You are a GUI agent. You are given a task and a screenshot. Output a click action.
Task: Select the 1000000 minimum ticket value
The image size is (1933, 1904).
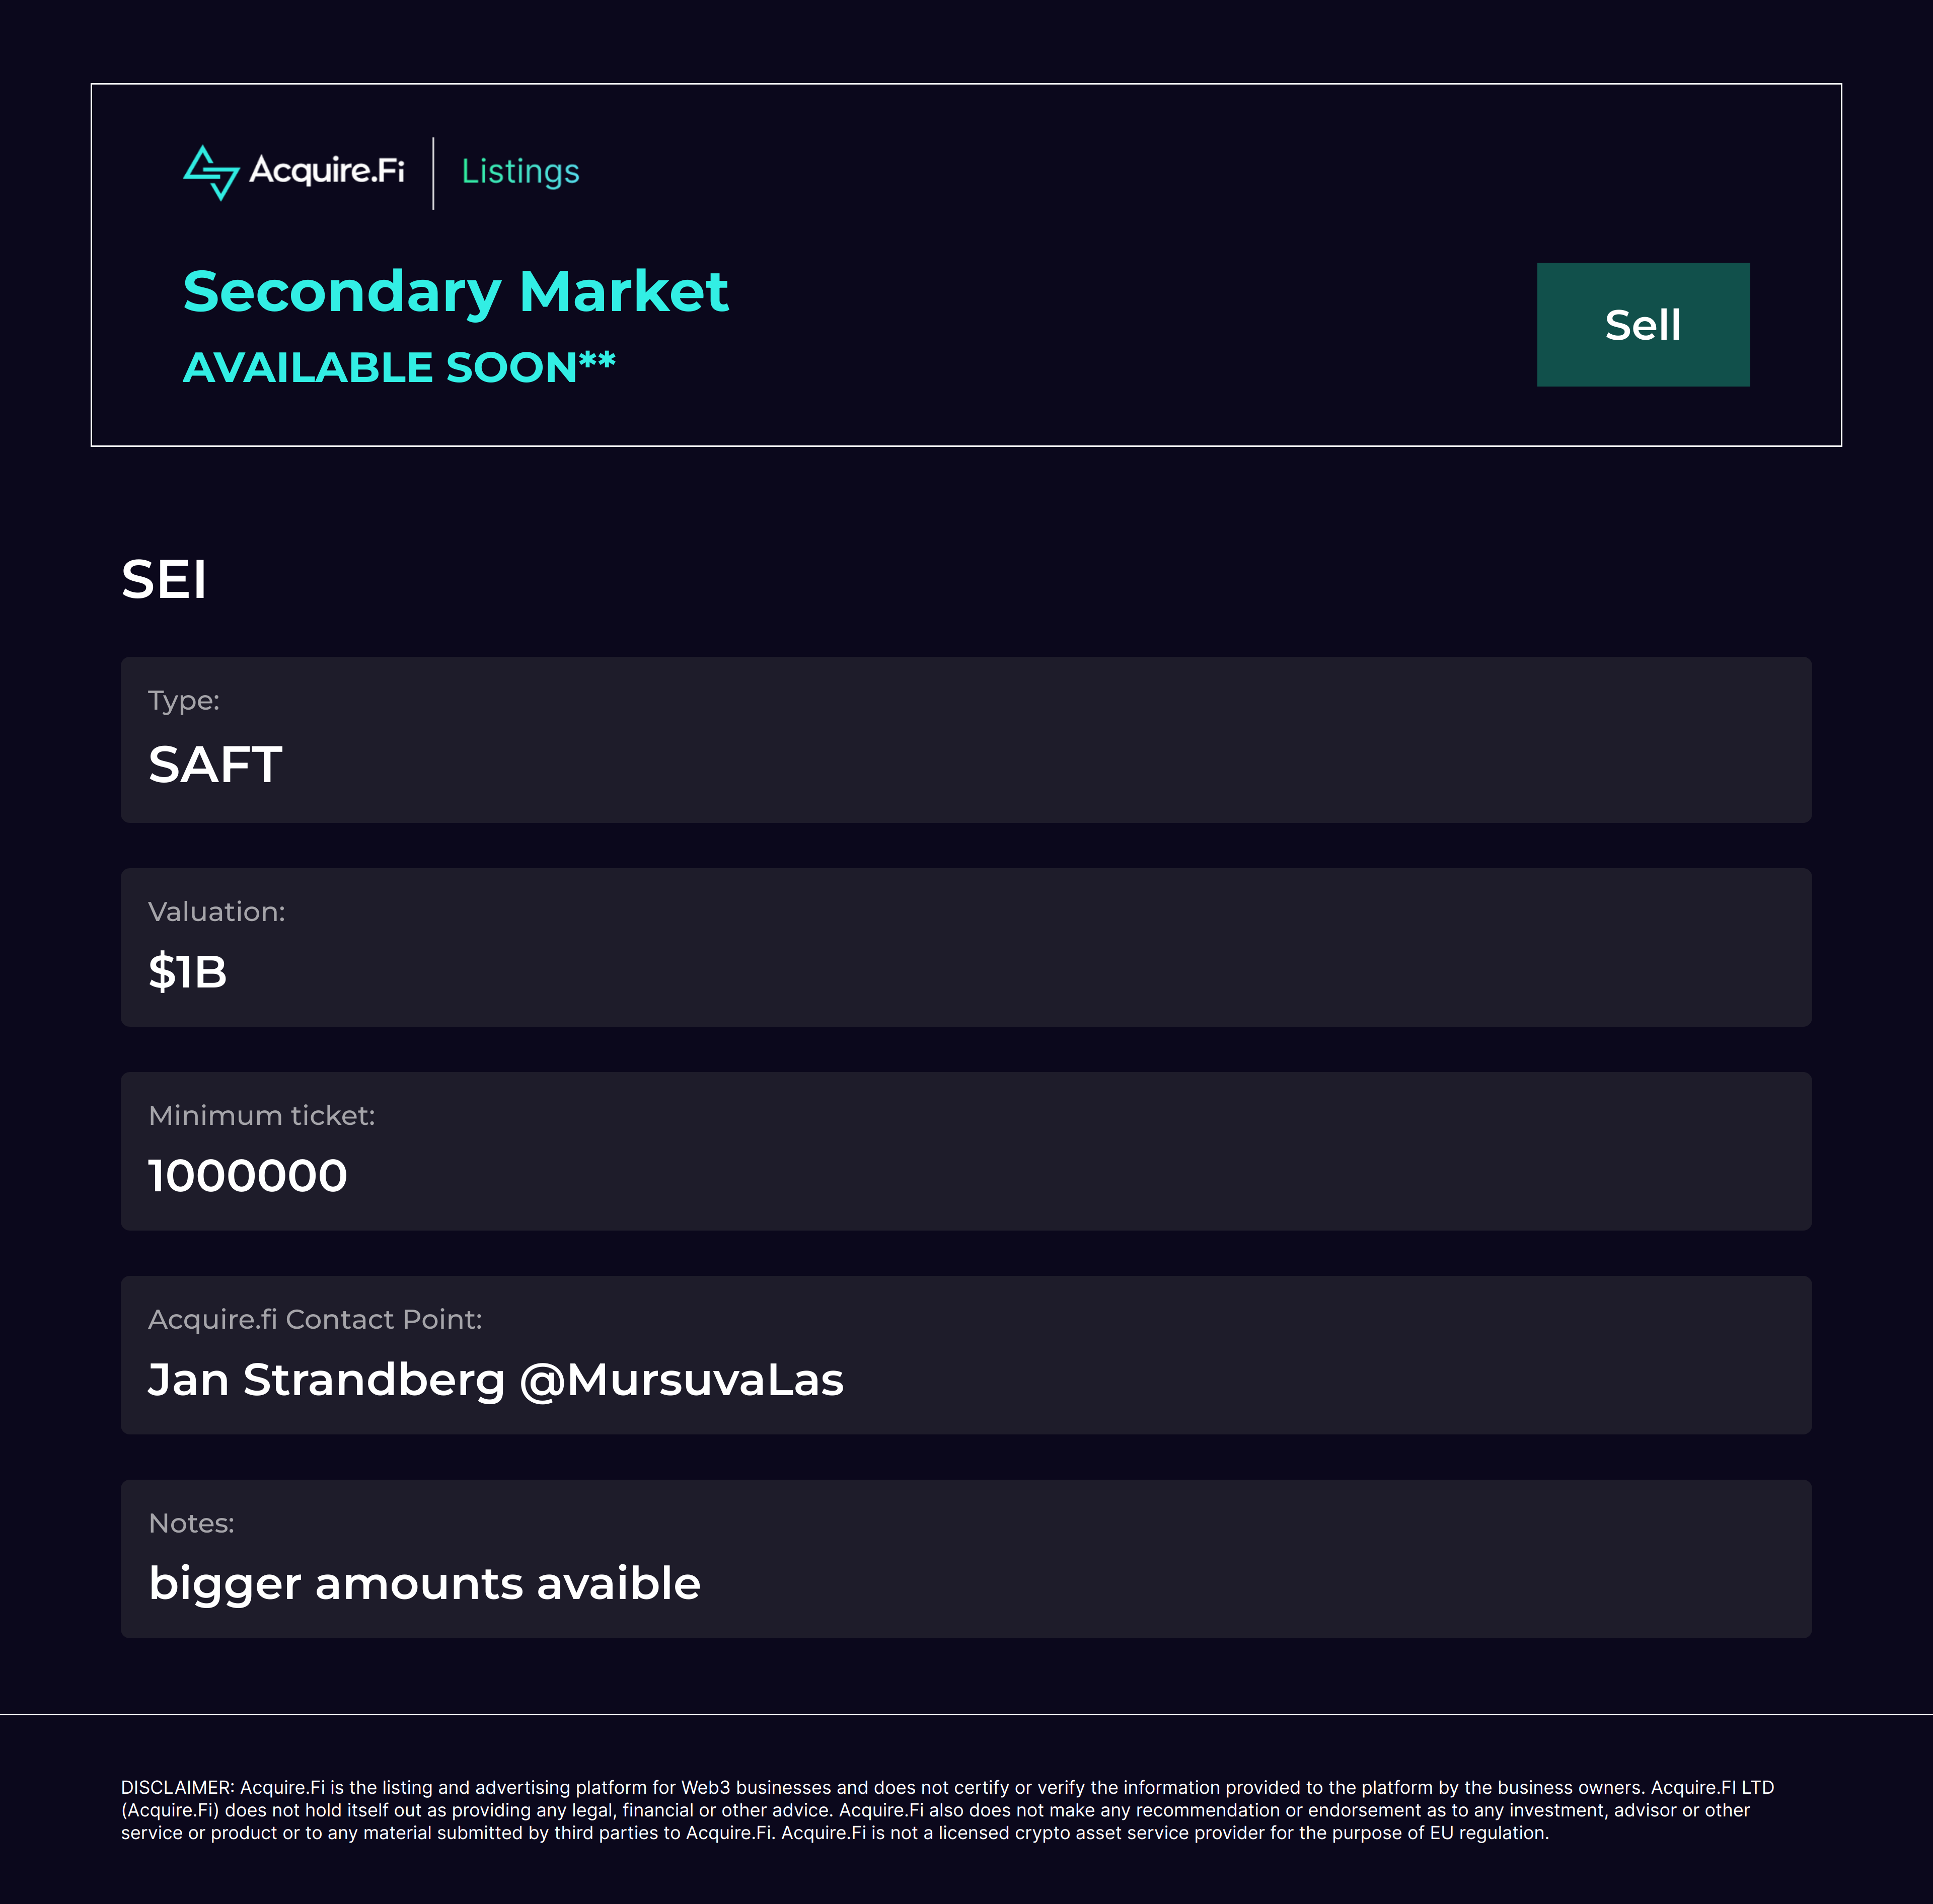point(248,1176)
